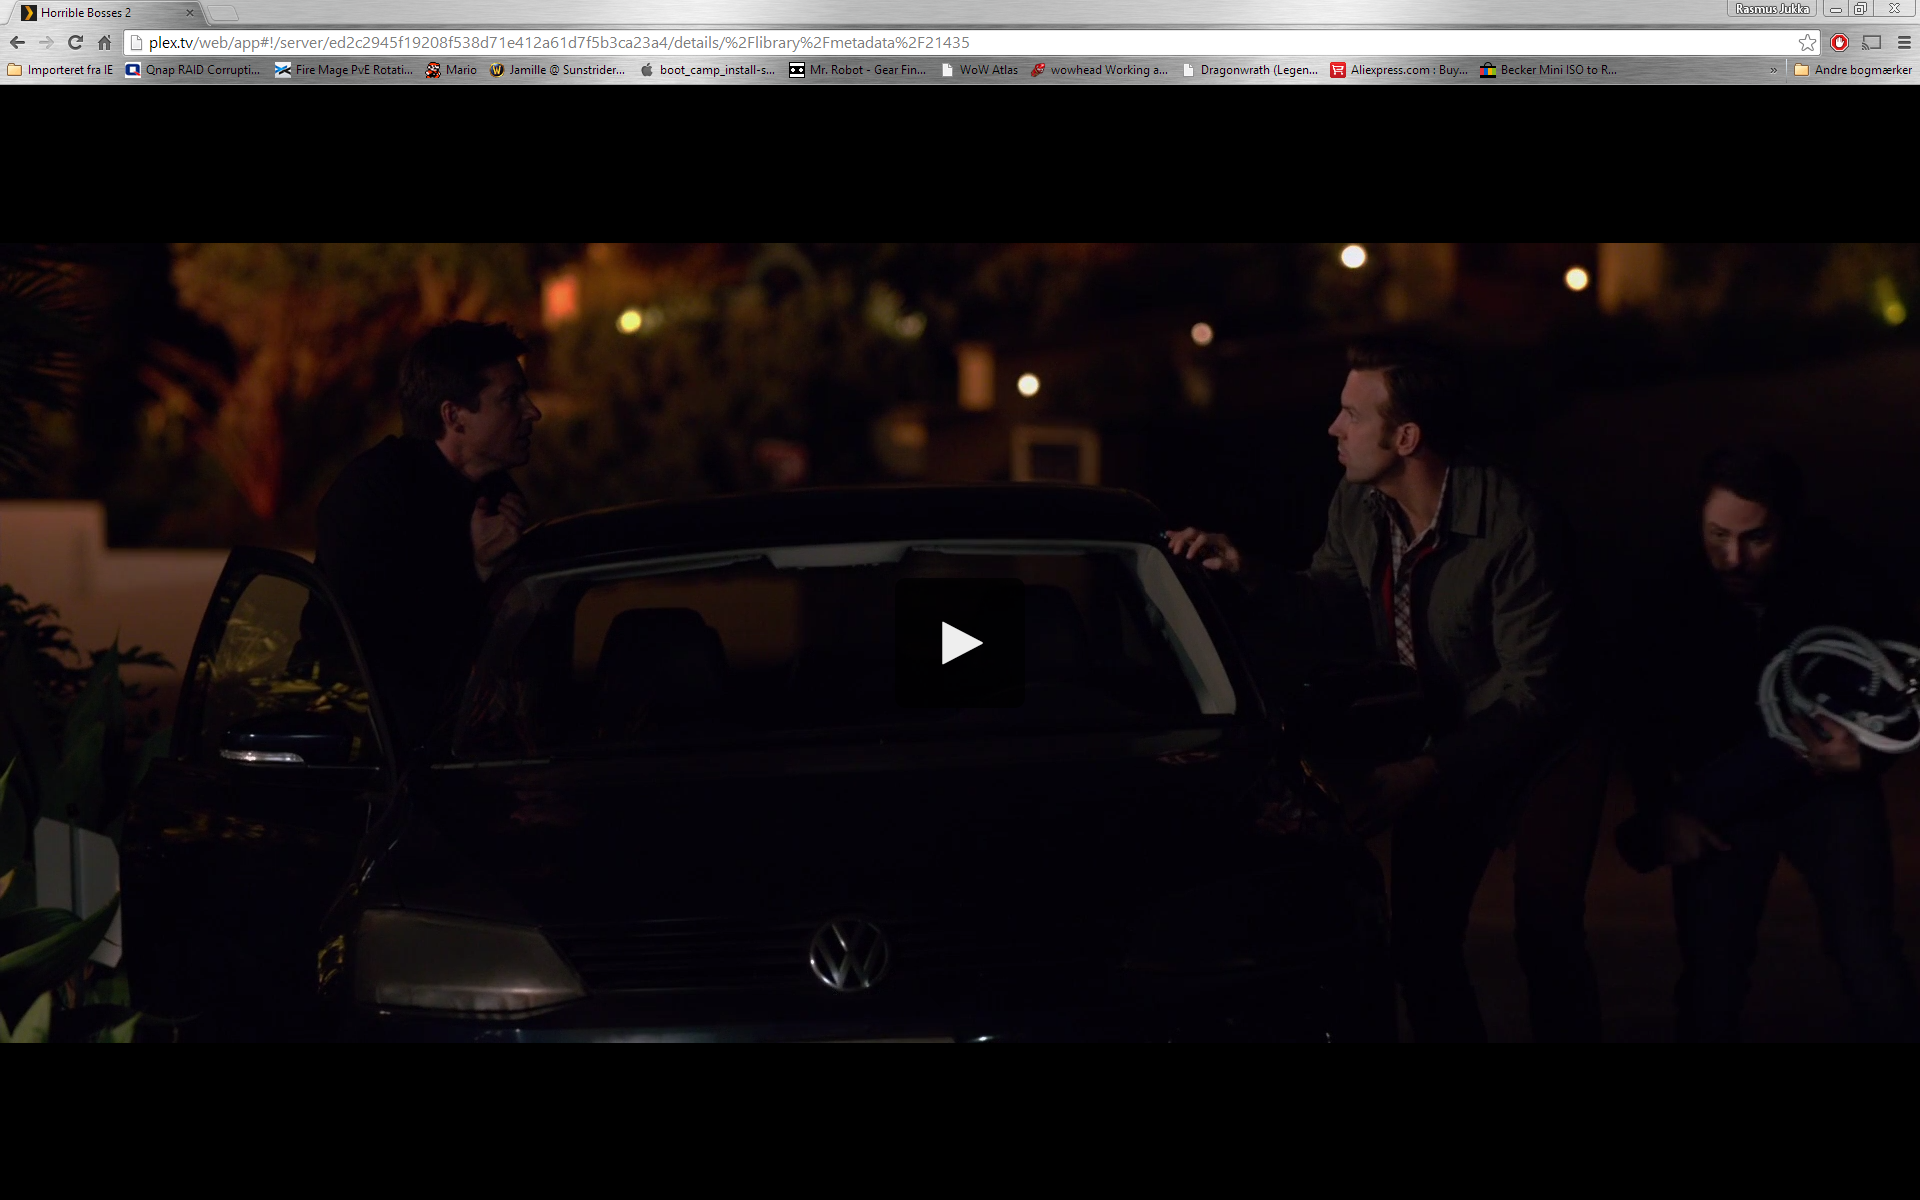Close the Horrible Bosses 2 tab

[x=190, y=13]
